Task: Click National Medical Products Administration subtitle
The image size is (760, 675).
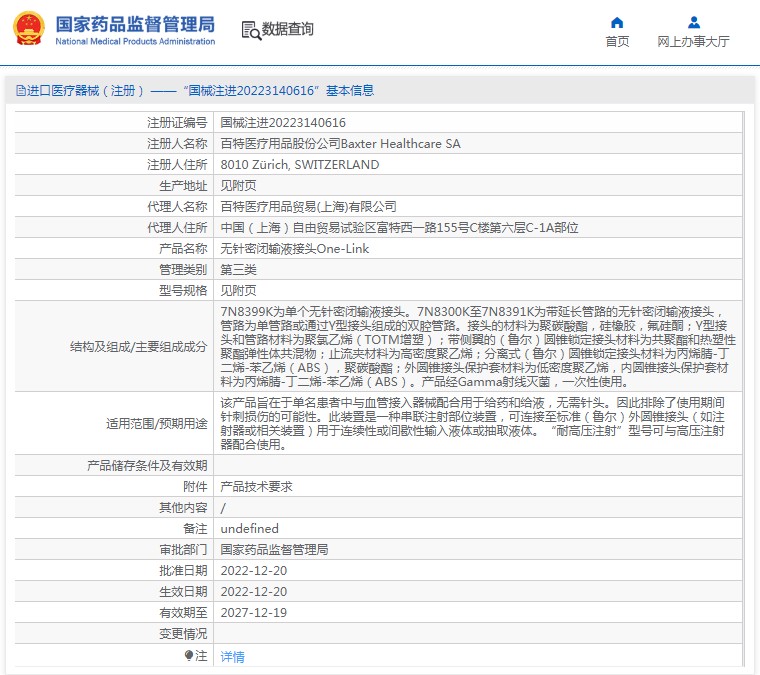Action: pyautogui.click(x=135, y=42)
